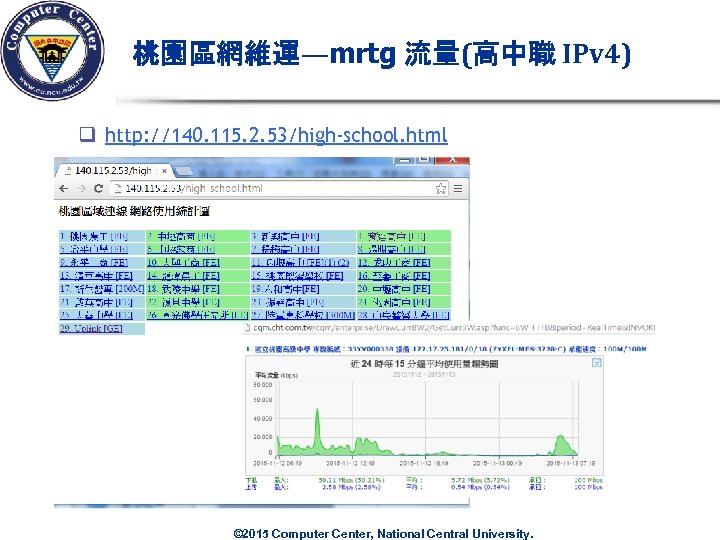The width and height of the screenshot is (720, 540).
Task: Click entry 17 labeled [200M]
Action: [x=102, y=289]
